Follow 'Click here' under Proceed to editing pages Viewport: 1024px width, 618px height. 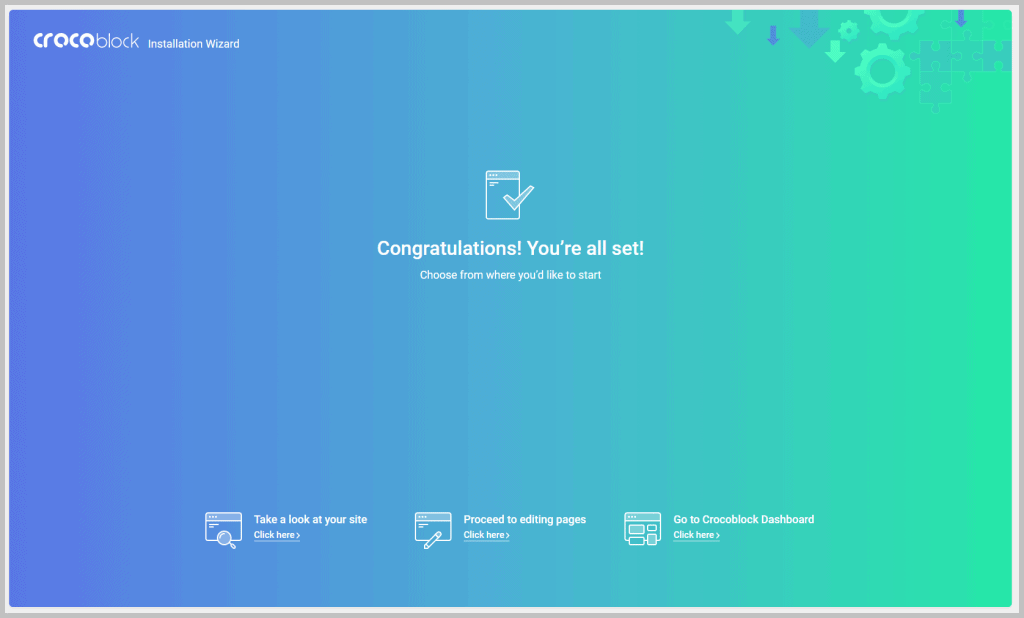click(486, 535)
